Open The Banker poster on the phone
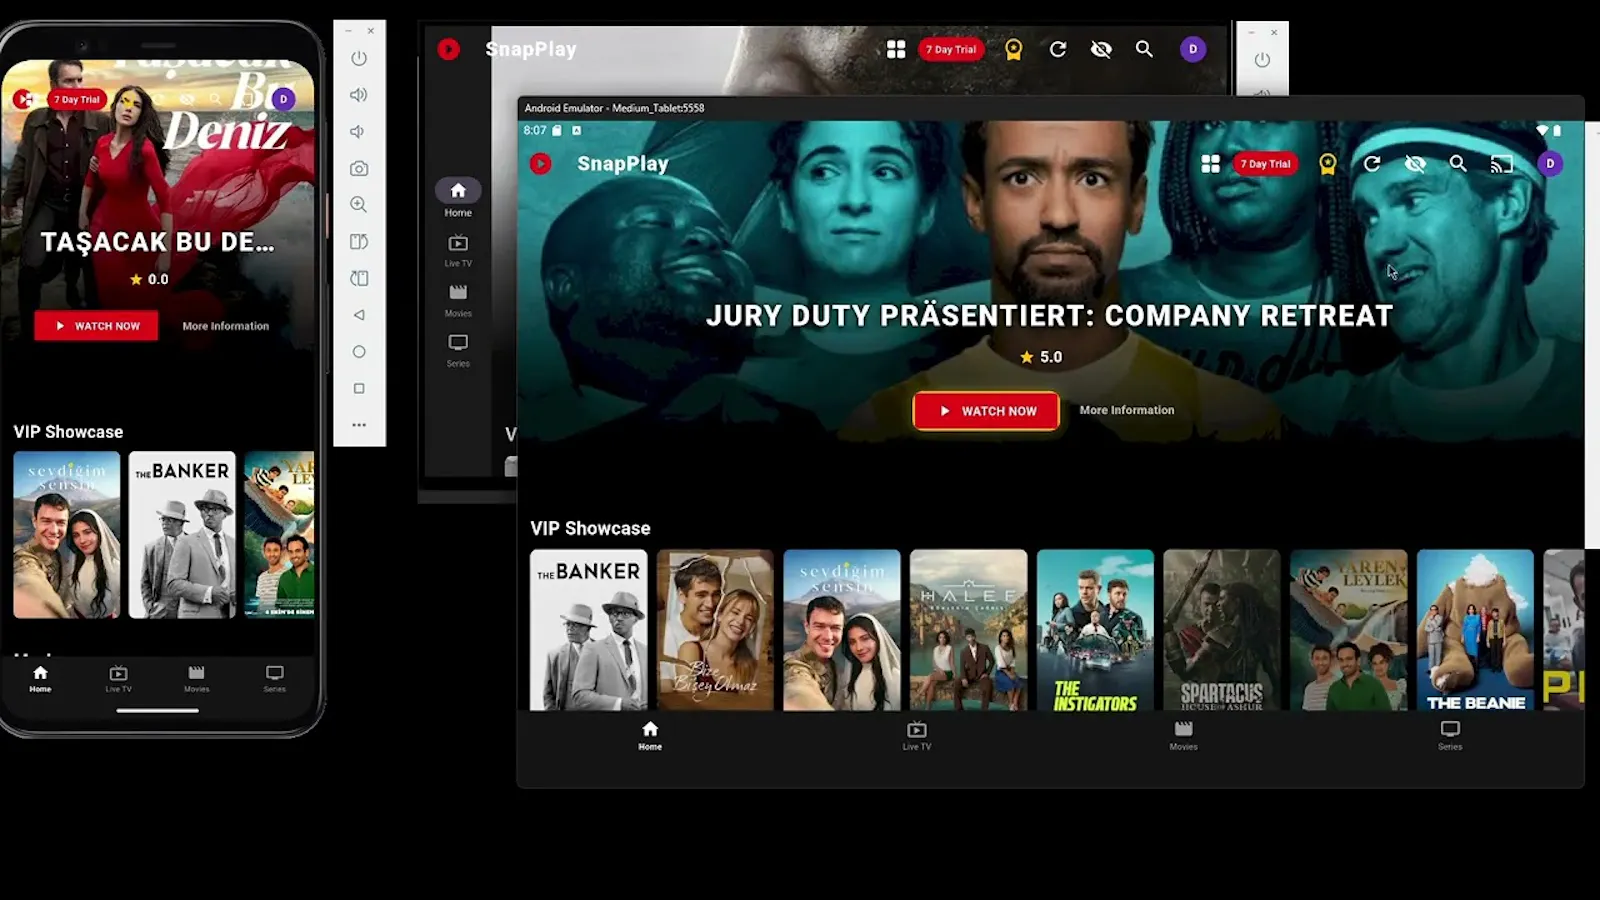The width and height of the screenshot is (1600, 900). tap(182, 535)
